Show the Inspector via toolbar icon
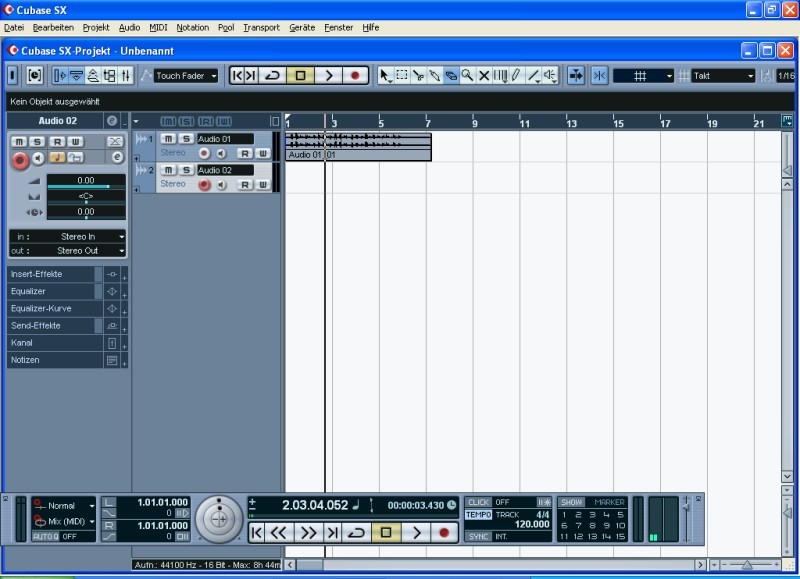This screenshot has width=800, height=579. coord(60,76)
